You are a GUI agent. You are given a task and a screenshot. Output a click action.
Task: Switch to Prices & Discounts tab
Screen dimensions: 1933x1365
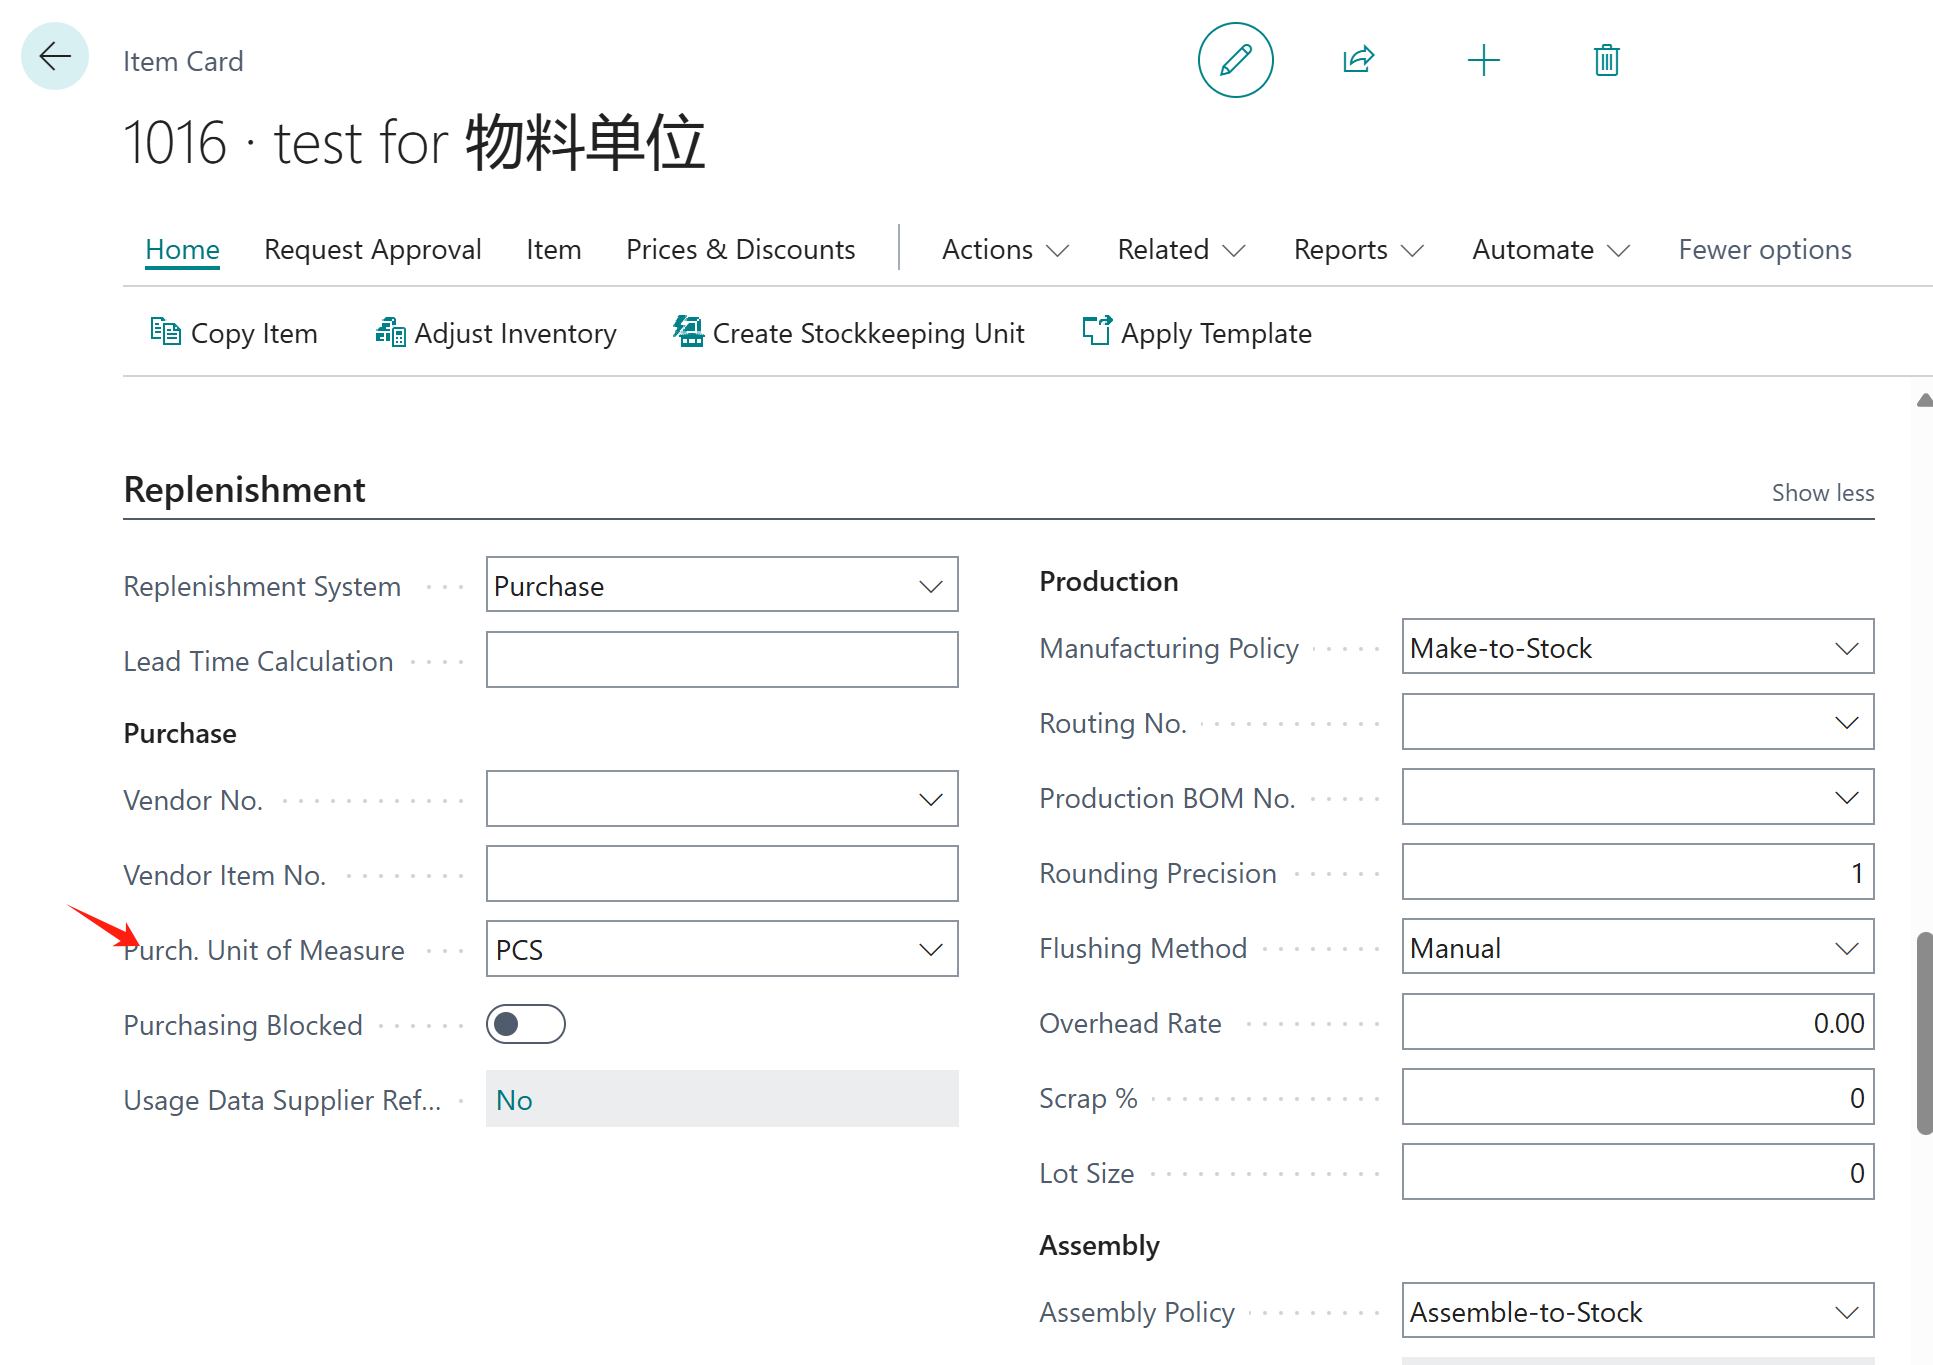click(x=740, y=249)
